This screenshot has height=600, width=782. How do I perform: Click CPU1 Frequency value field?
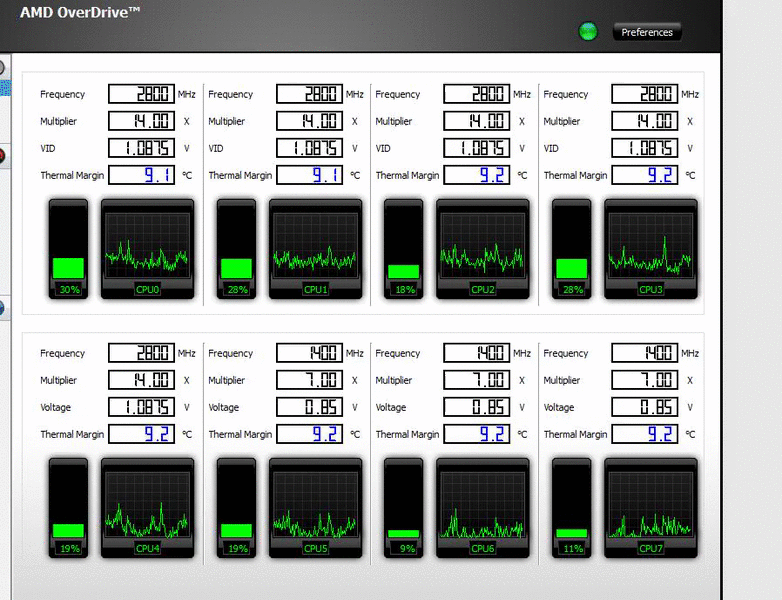click(x=310, y=94)
